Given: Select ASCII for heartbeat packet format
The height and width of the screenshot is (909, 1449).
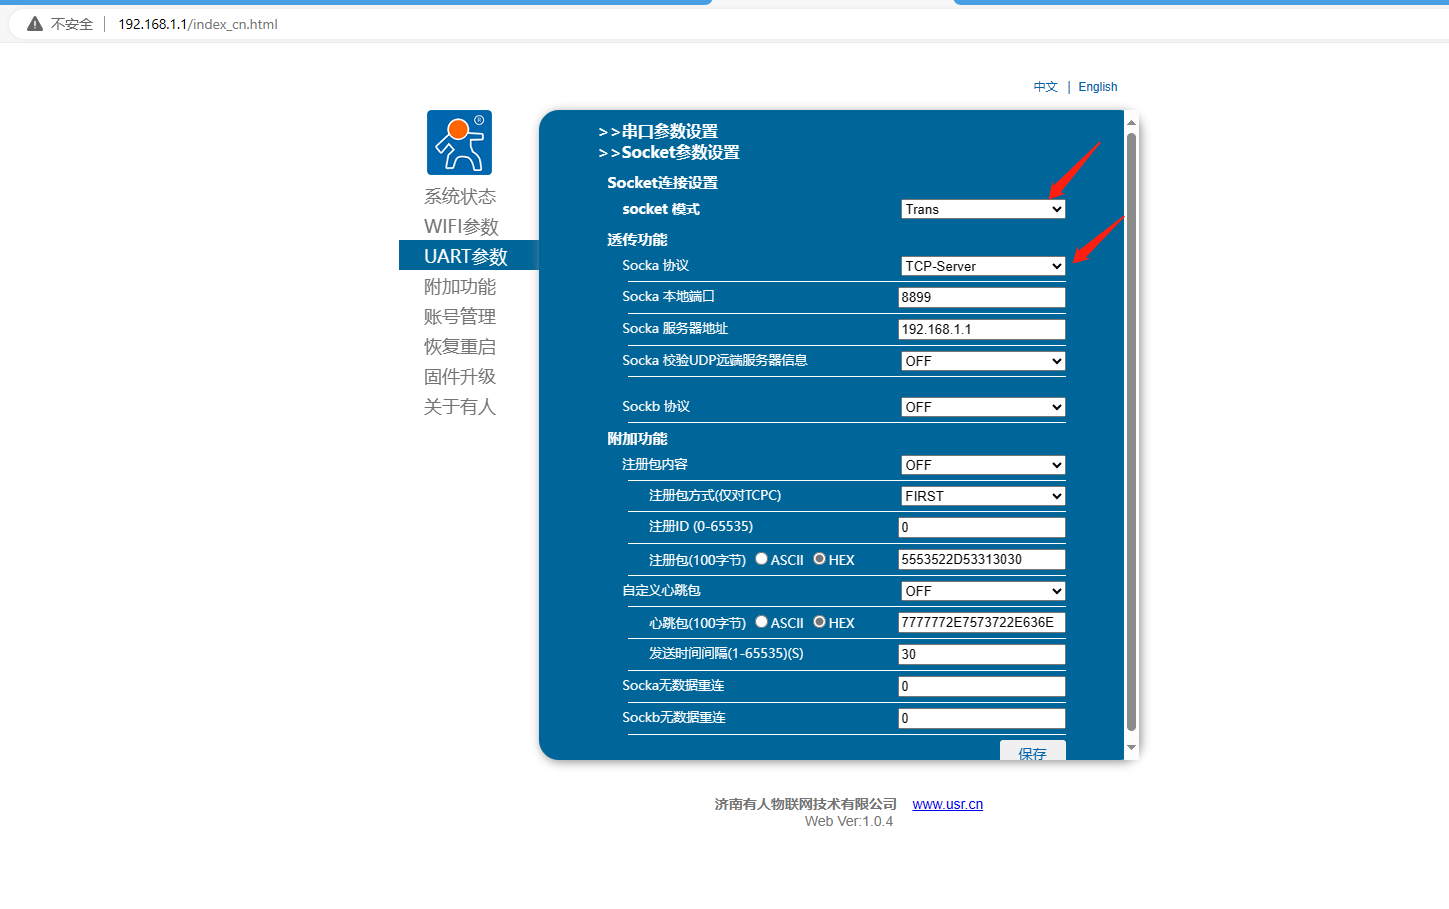Looking at the screenshot, I should pos(761,622).
